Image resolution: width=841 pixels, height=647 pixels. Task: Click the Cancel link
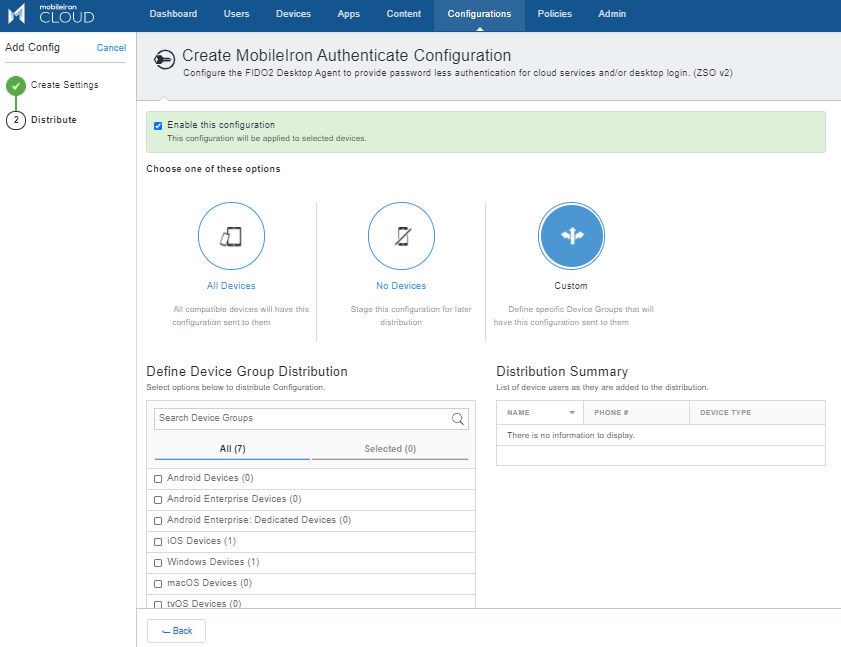click(x=111, y=48)
